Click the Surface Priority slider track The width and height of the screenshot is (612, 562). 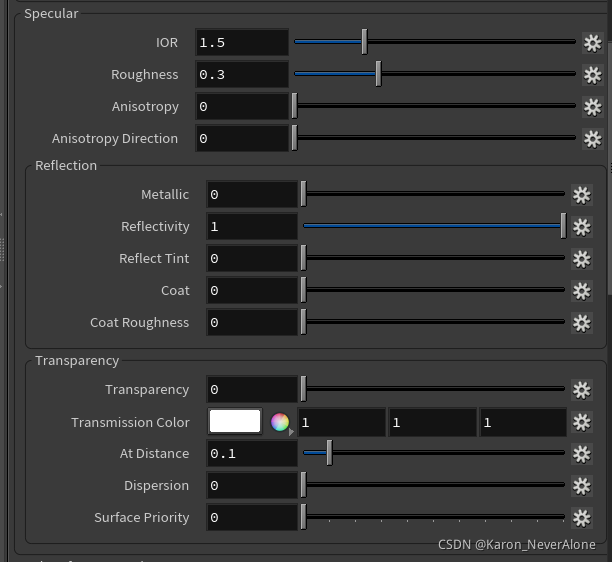click(x=434, y=517)
